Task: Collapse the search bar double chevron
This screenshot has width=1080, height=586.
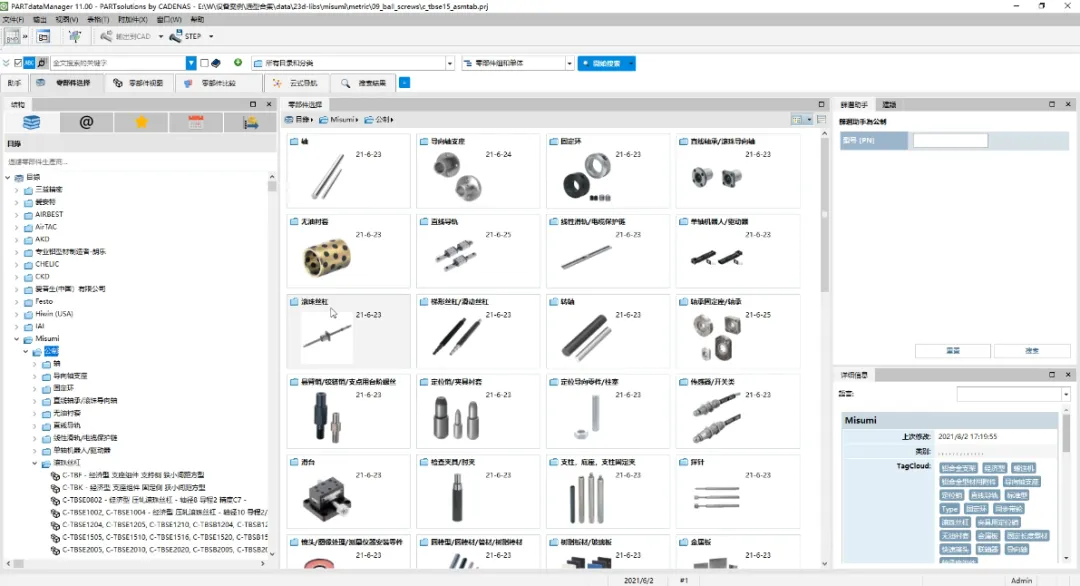Action: pyautogui.click(x=6, y=63)
